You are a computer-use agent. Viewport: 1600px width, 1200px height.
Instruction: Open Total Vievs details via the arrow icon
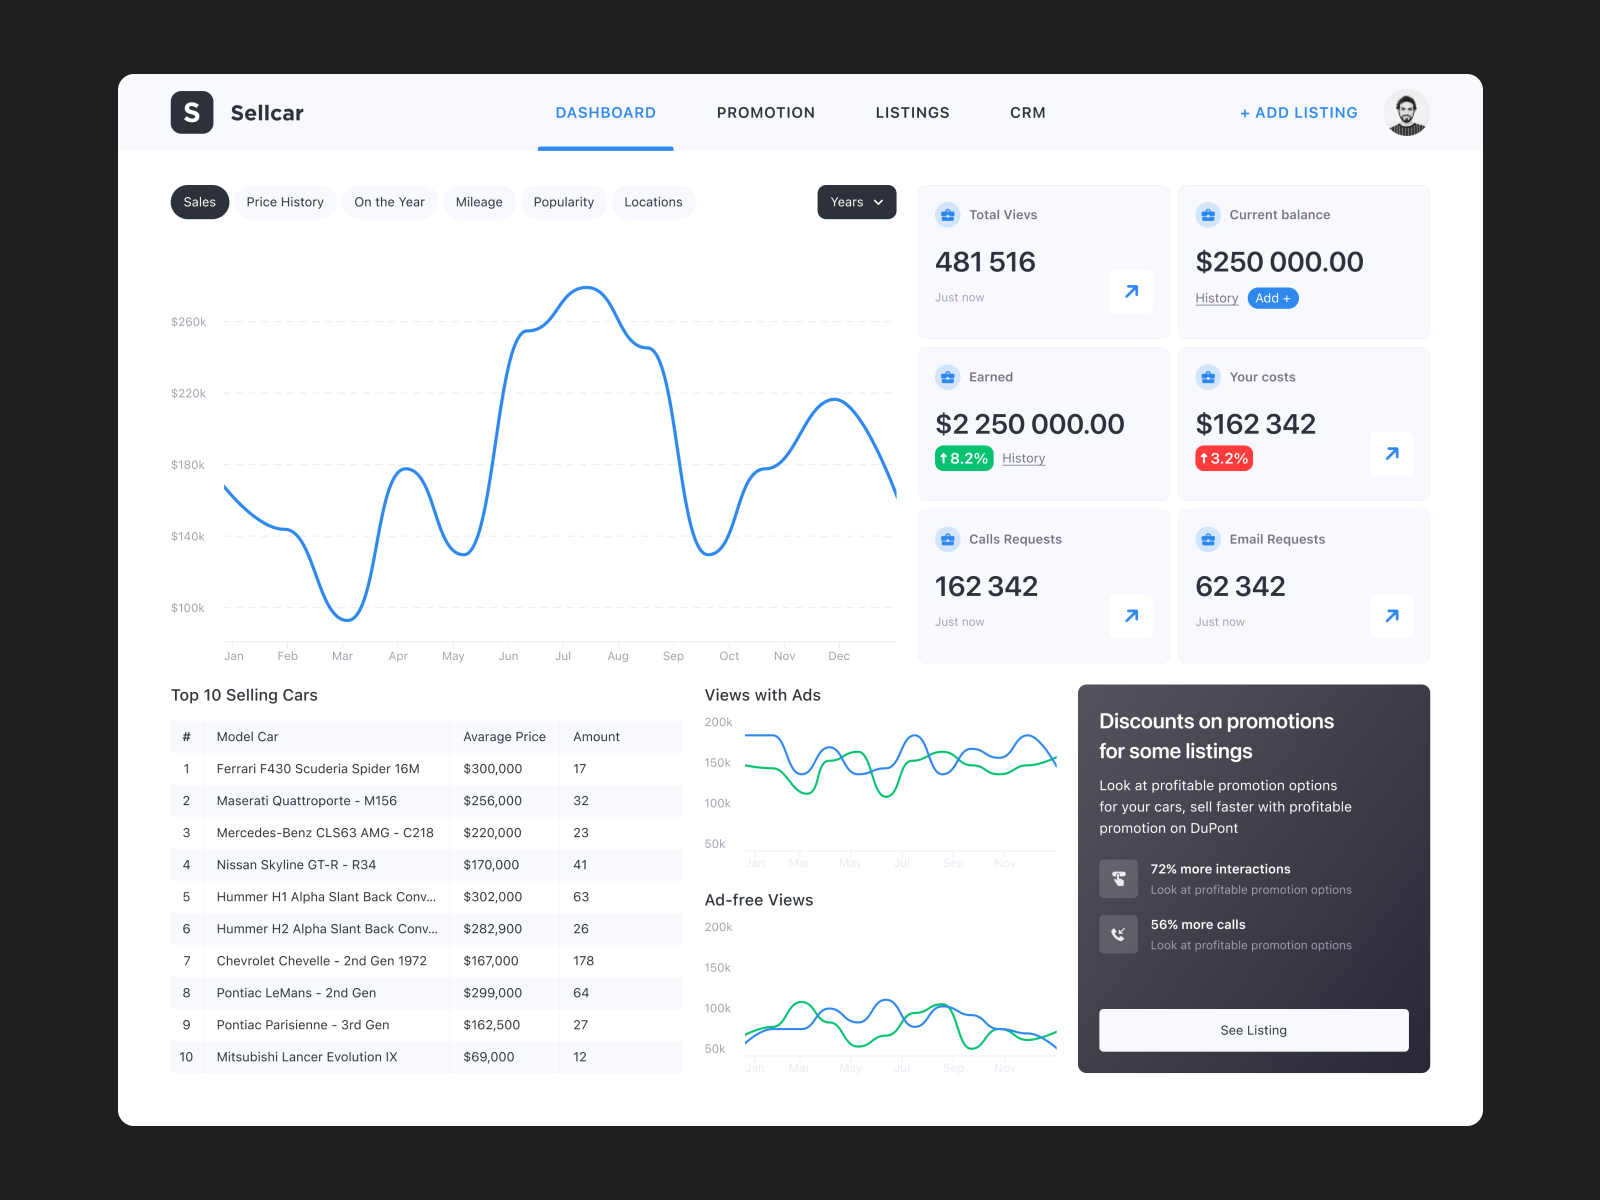(1130, 292)
